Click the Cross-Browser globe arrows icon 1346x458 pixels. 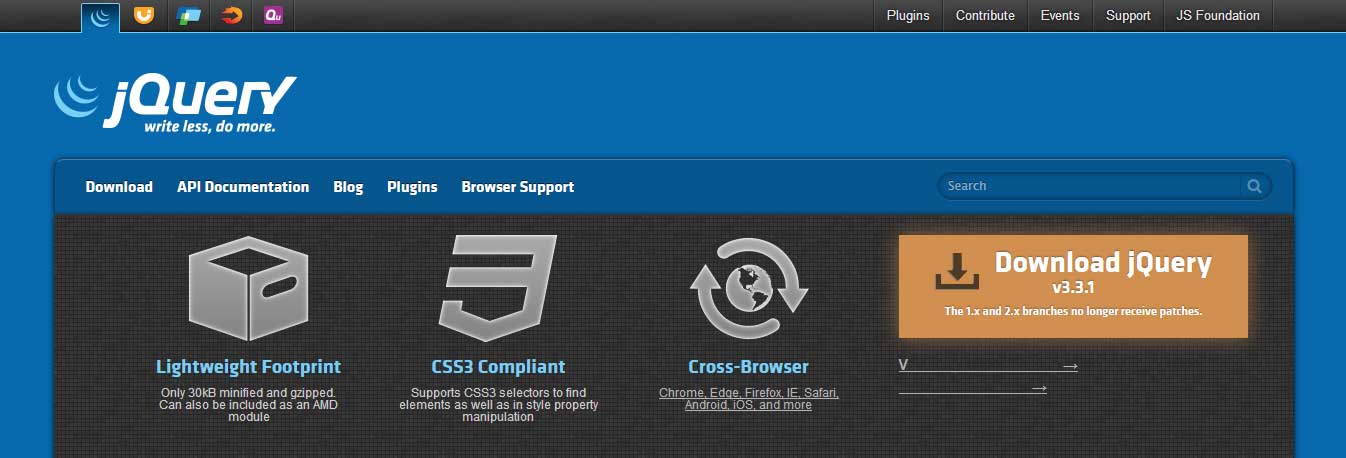748,289
